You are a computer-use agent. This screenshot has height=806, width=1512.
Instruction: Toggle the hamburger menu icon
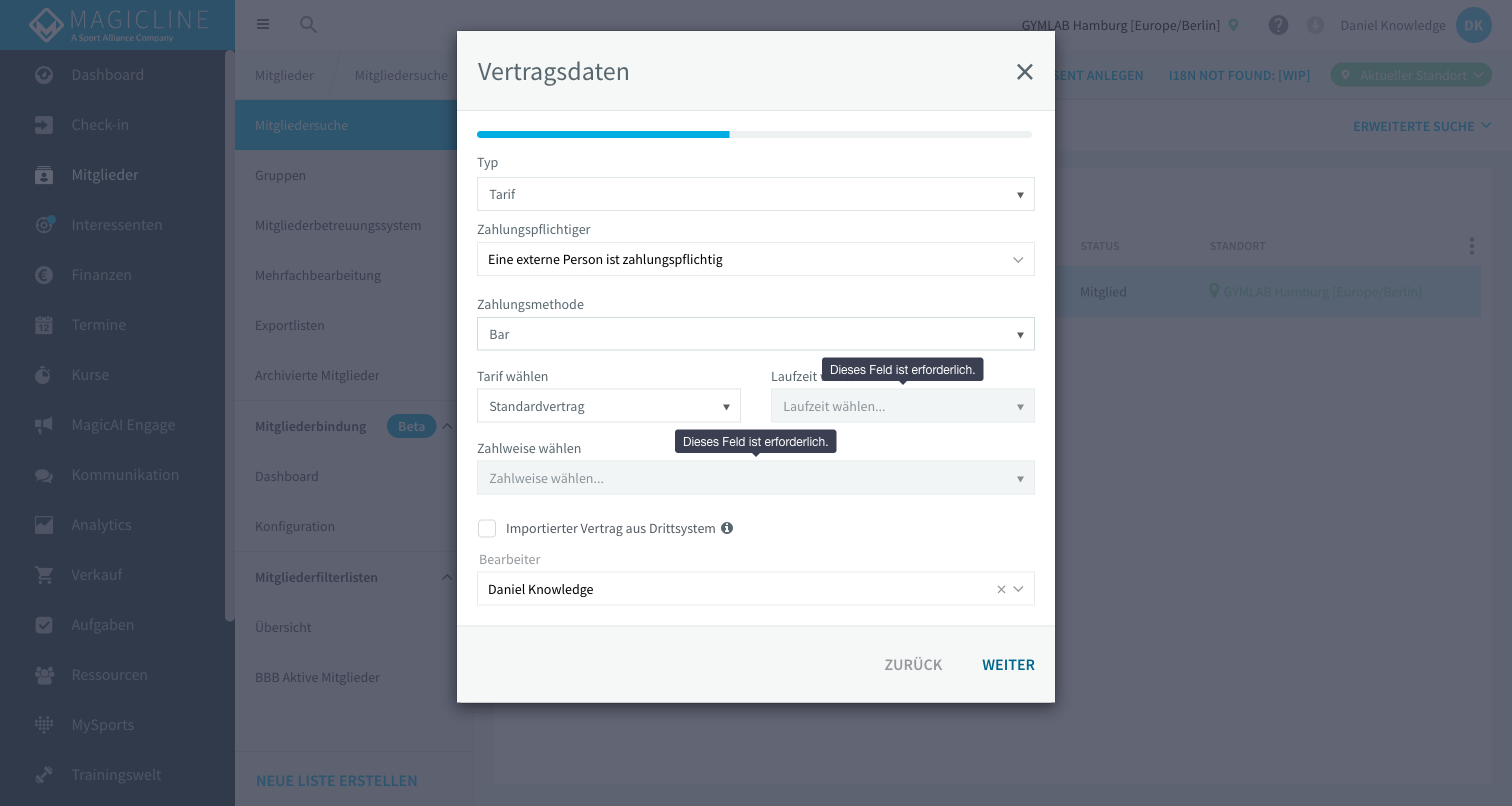coord(263,24)
